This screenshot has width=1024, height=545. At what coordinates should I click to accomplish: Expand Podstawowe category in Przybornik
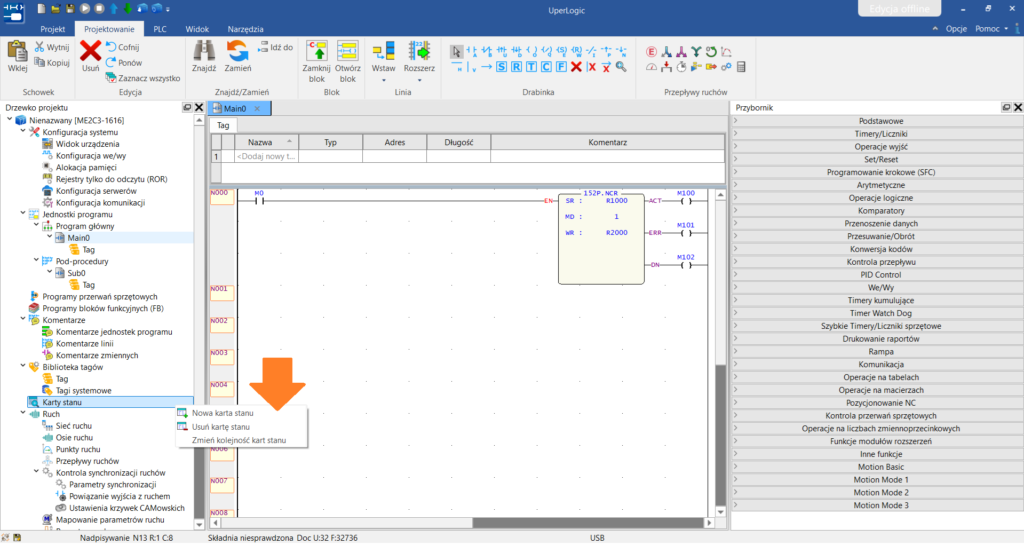tap(735, 121)
